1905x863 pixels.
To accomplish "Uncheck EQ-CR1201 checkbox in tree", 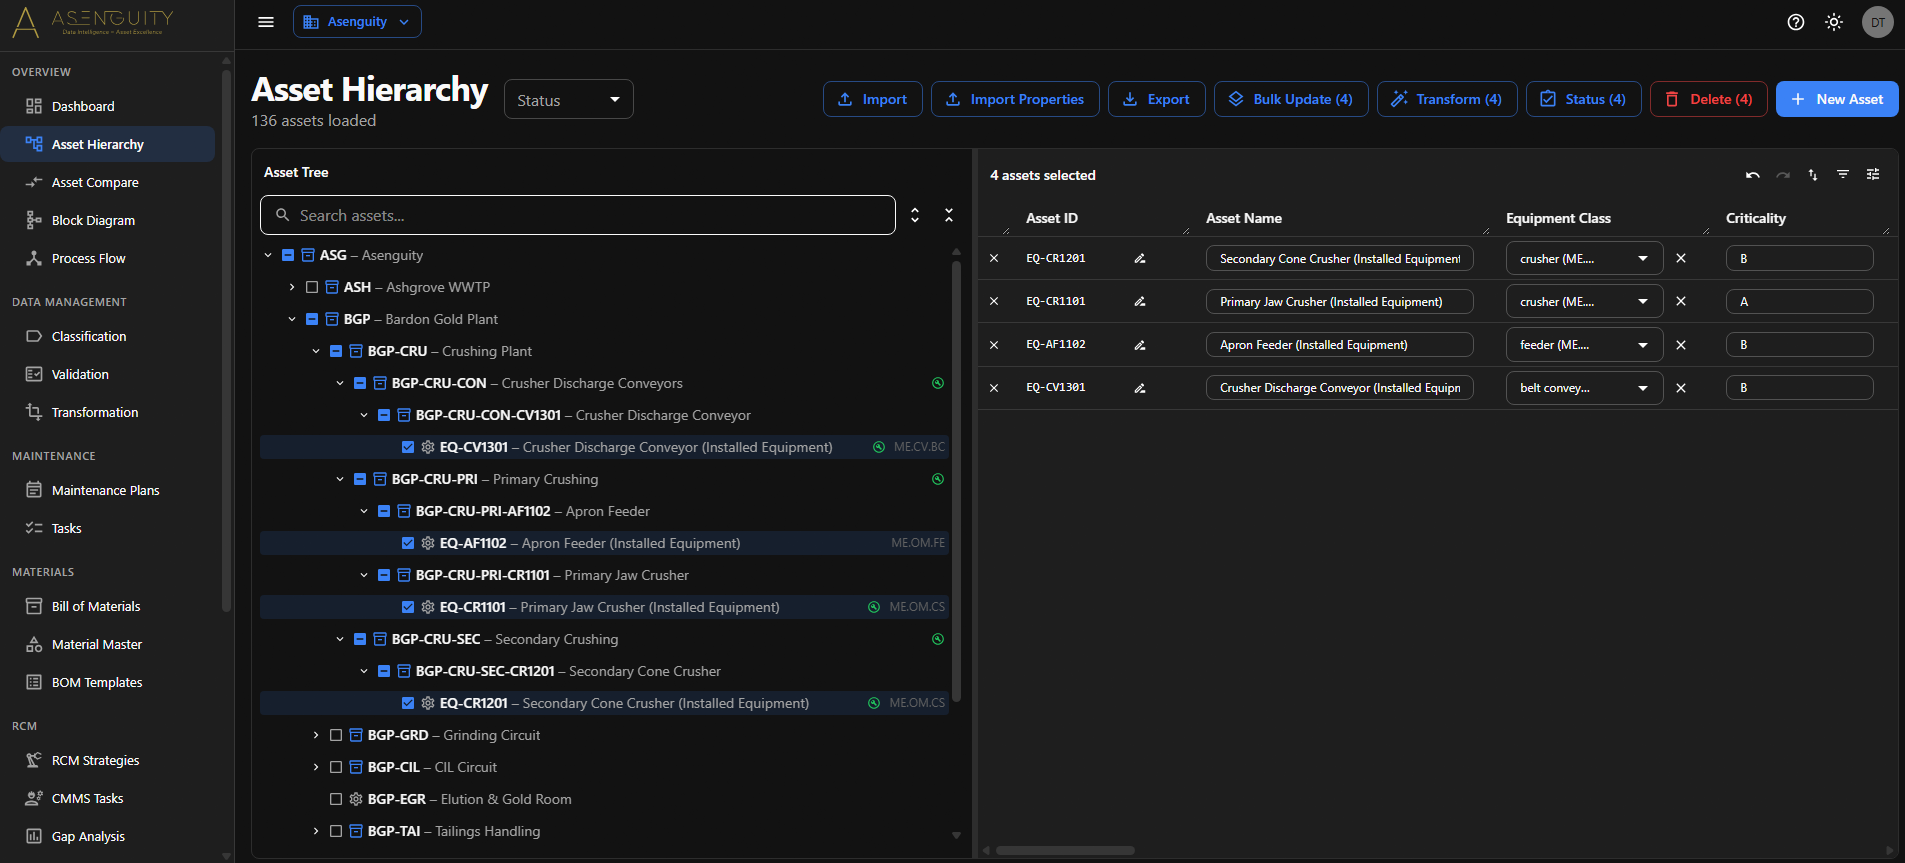I will coord(408,703).
